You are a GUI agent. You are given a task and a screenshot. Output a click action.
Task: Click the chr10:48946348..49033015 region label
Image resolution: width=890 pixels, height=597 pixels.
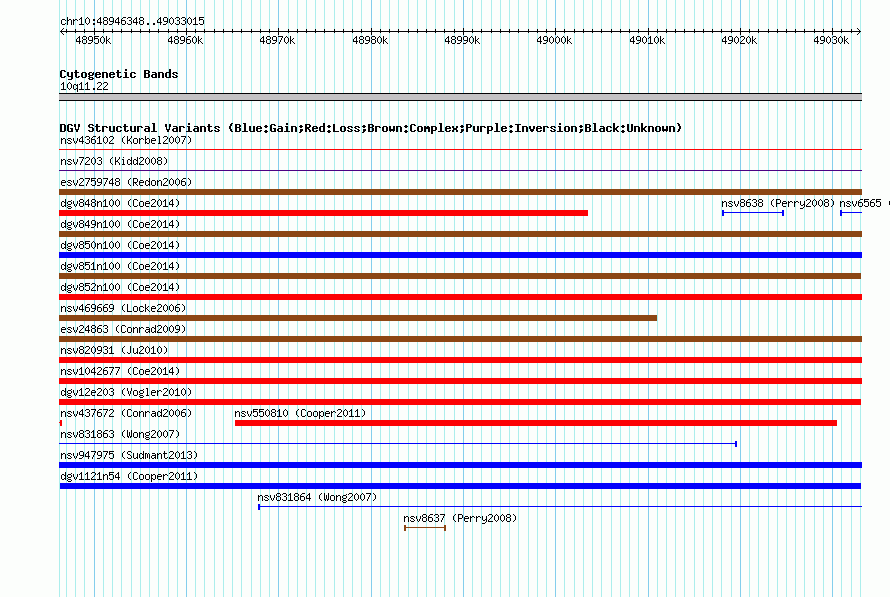click(x=132, y=21)
